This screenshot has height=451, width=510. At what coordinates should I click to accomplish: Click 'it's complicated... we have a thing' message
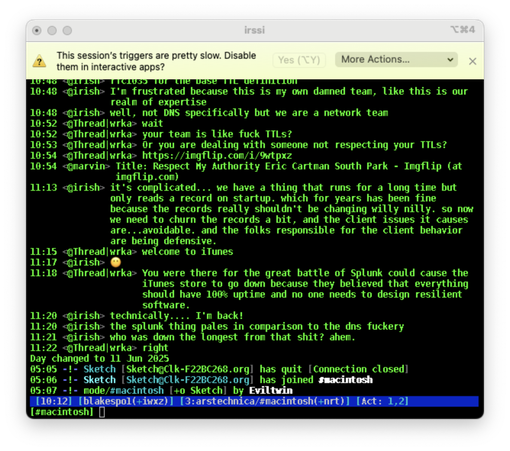(x=292, y=214)
